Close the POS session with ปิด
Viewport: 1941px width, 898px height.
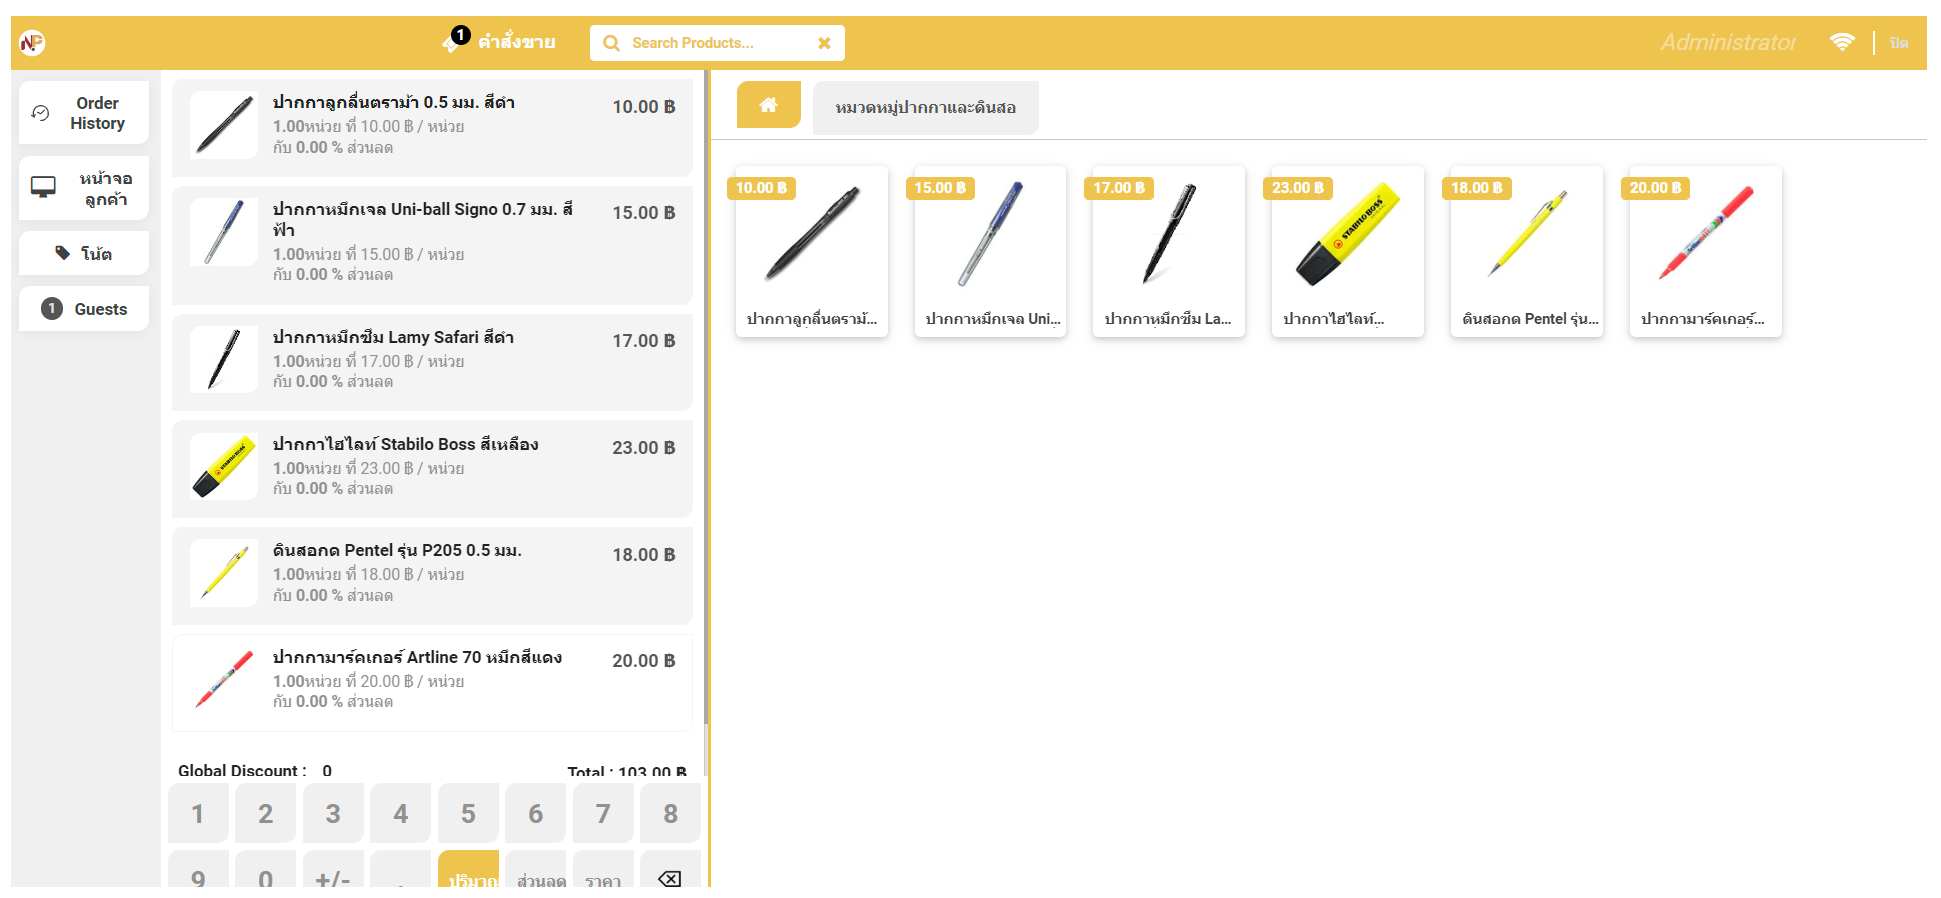click(x=1899, y=43)
